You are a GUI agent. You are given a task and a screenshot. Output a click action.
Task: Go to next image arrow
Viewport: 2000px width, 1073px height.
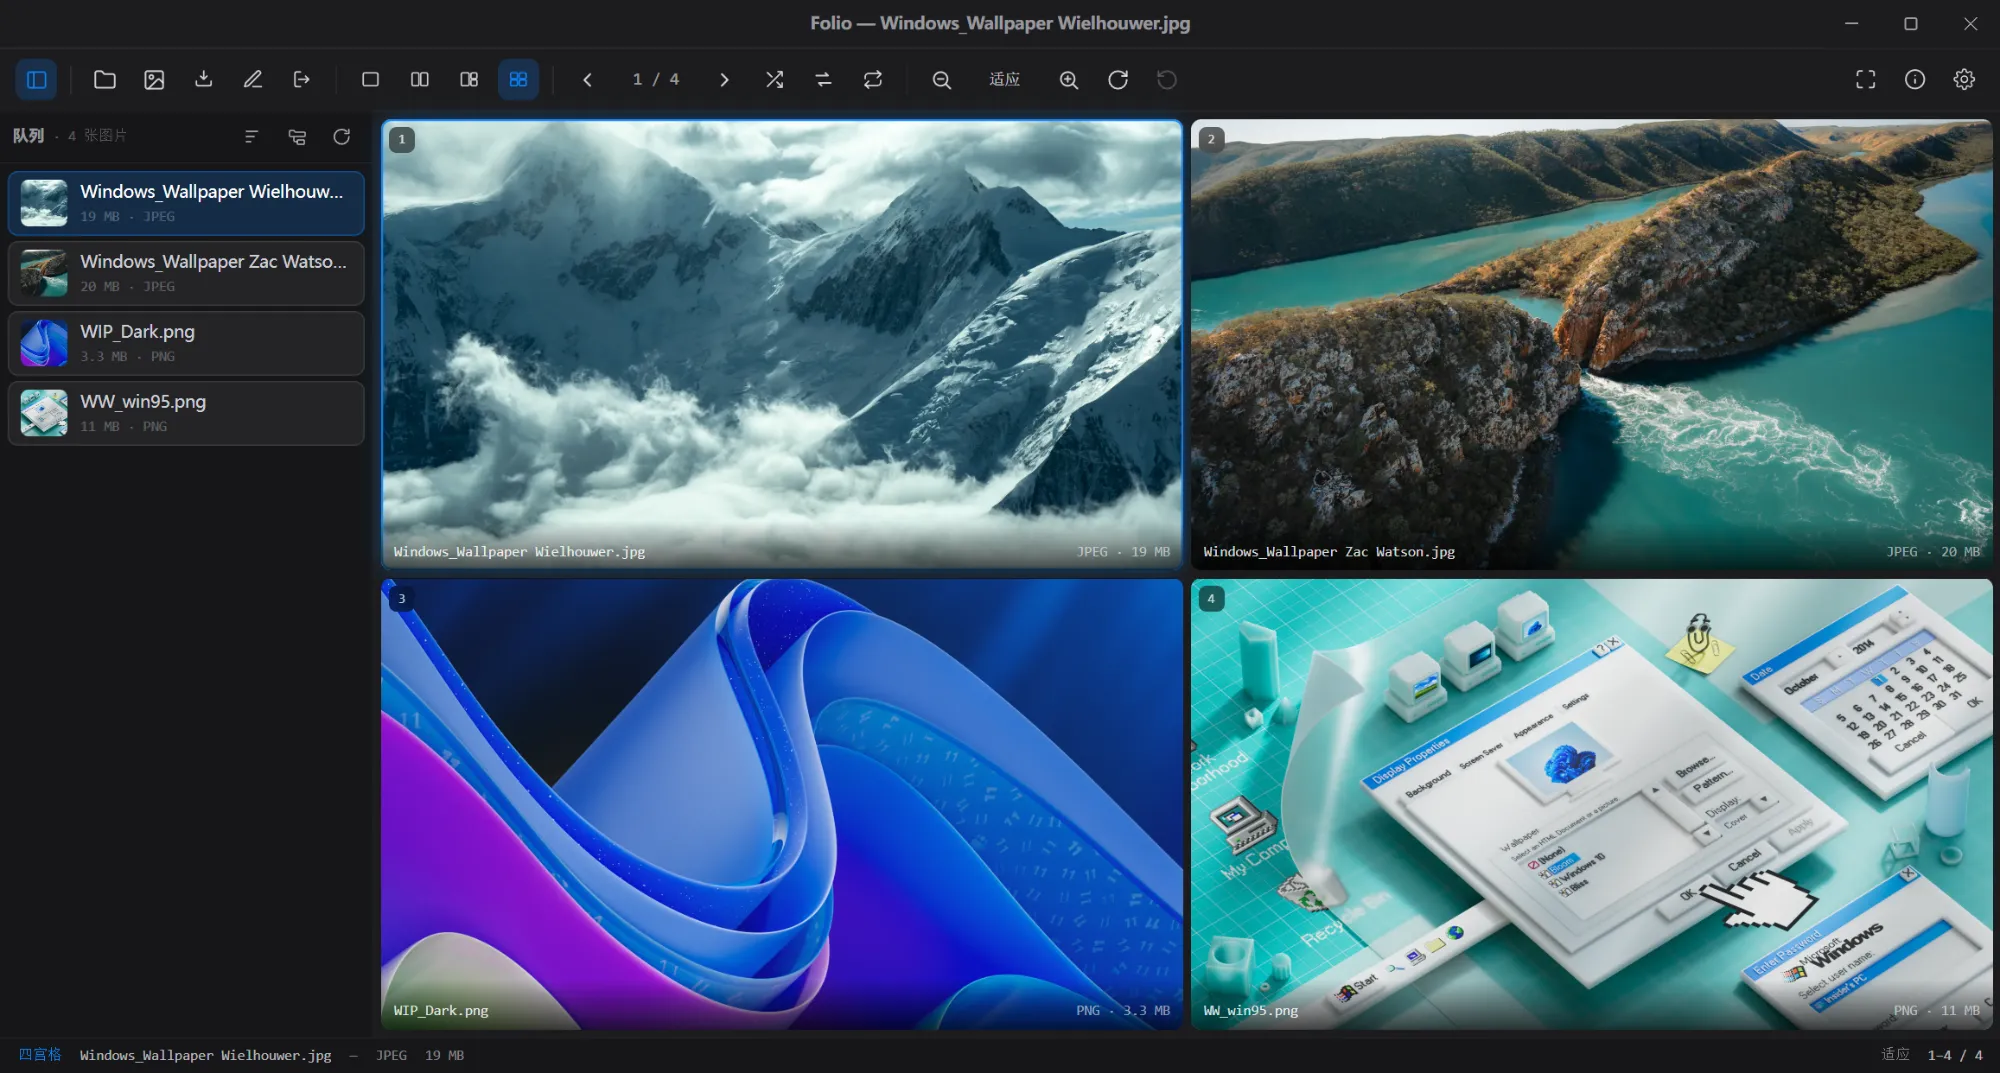coord(724,79)
